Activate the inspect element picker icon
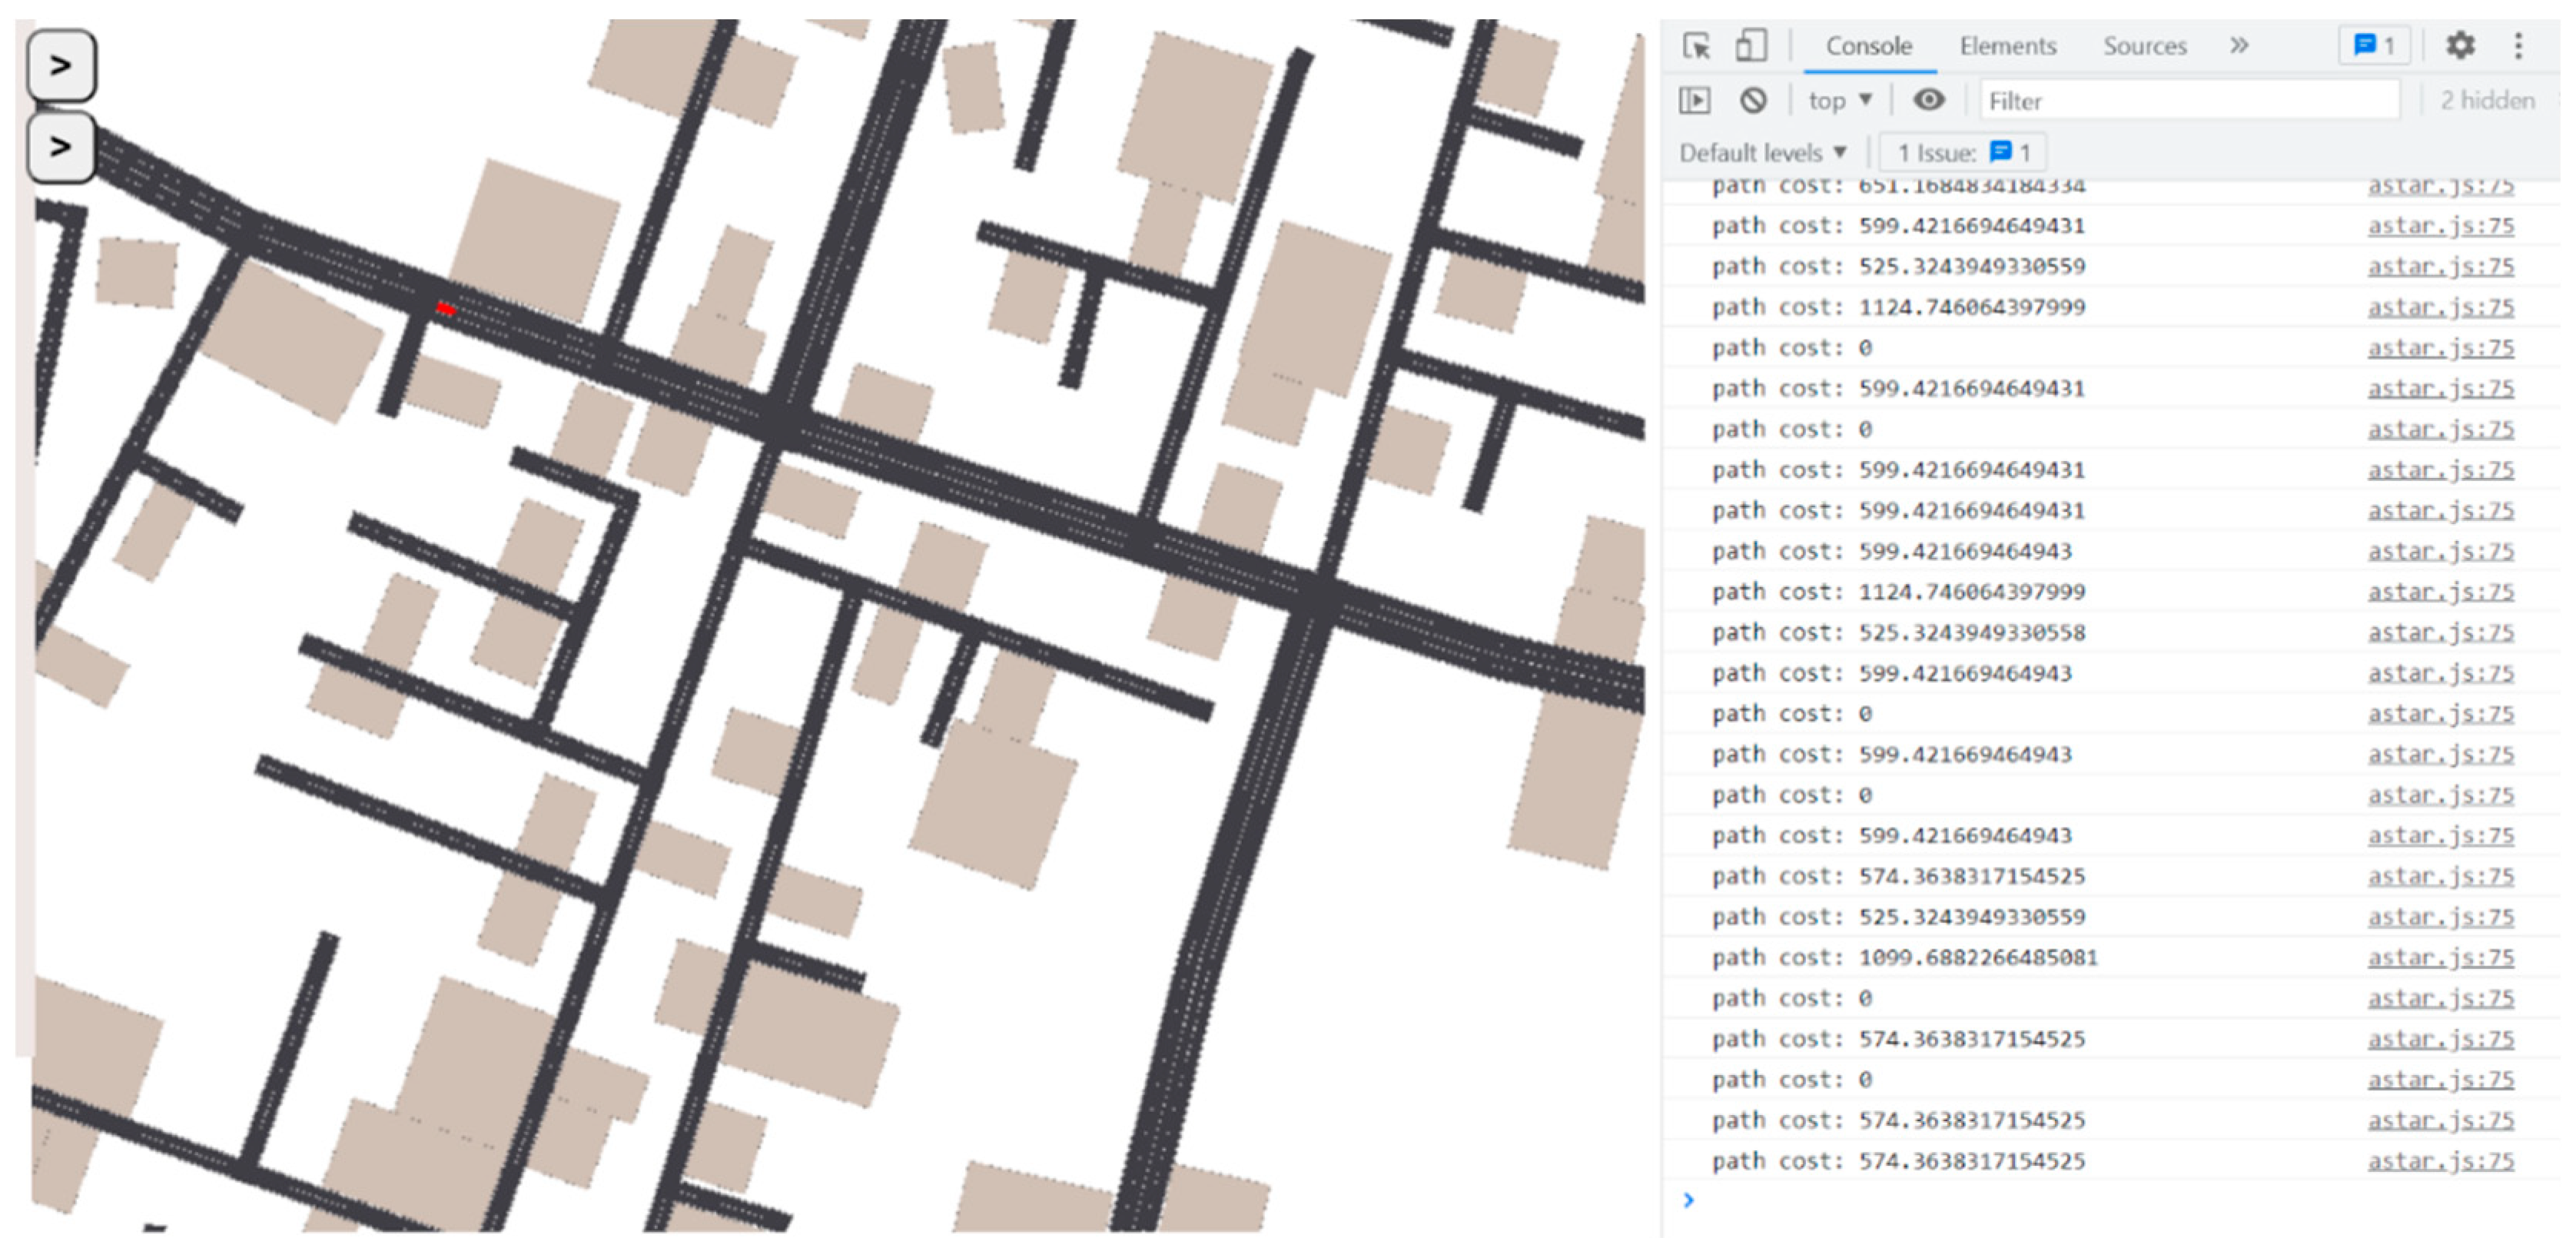 [x=1696, y=46]
